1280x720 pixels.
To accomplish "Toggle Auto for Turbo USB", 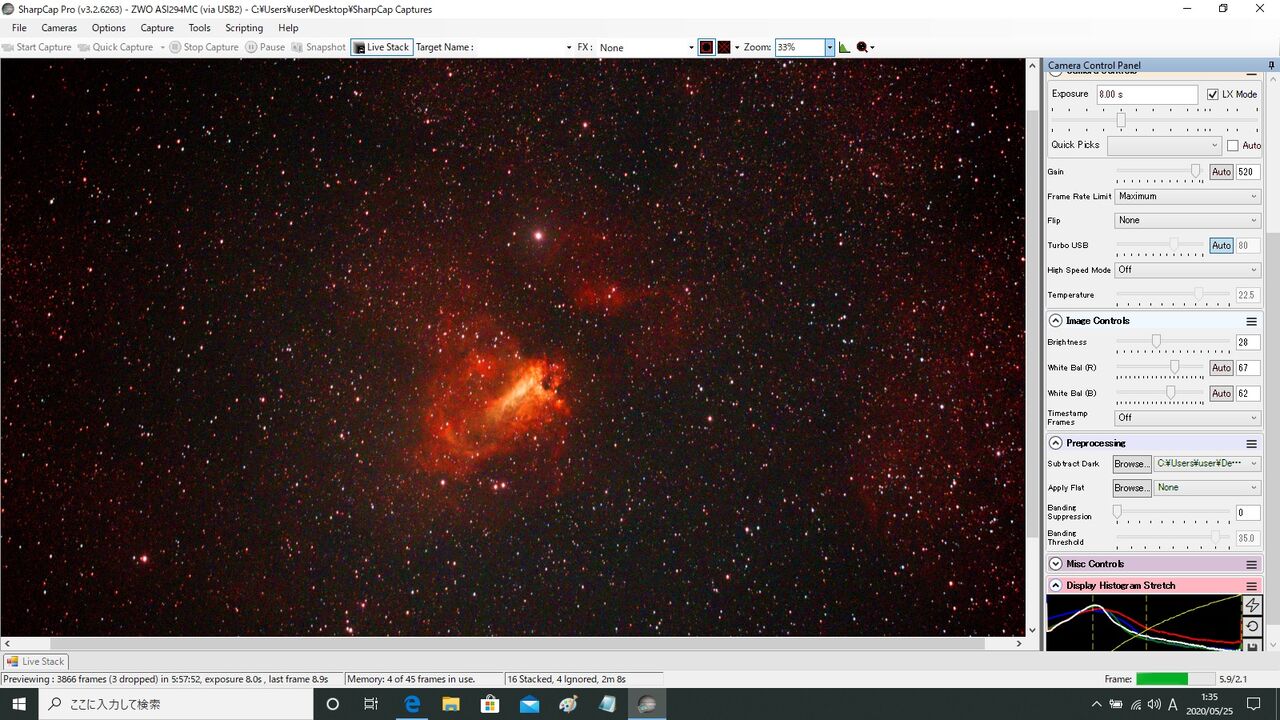I will pos(1221,245).
